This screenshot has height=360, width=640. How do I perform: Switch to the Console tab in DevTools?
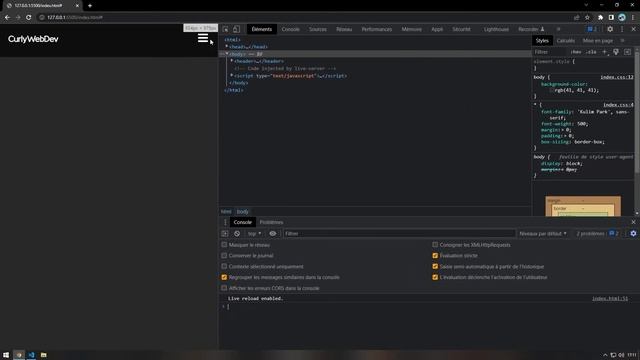[x=291, y=29]
